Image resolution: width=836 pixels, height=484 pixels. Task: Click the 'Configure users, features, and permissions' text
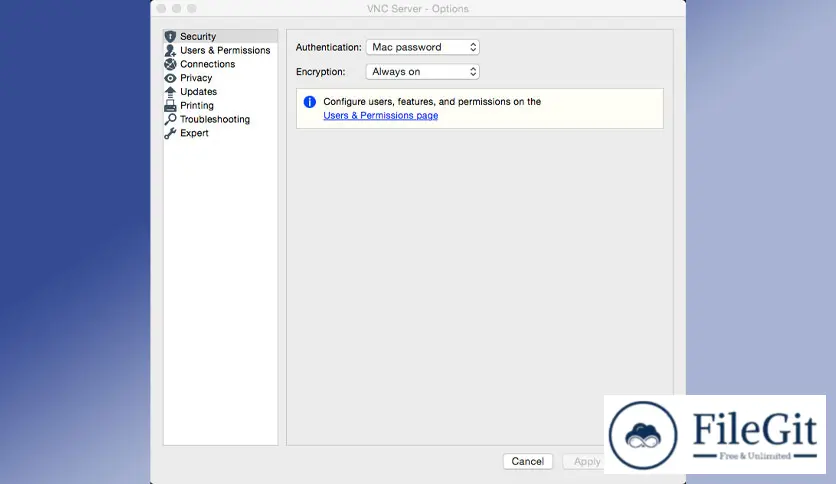point(432,102)
